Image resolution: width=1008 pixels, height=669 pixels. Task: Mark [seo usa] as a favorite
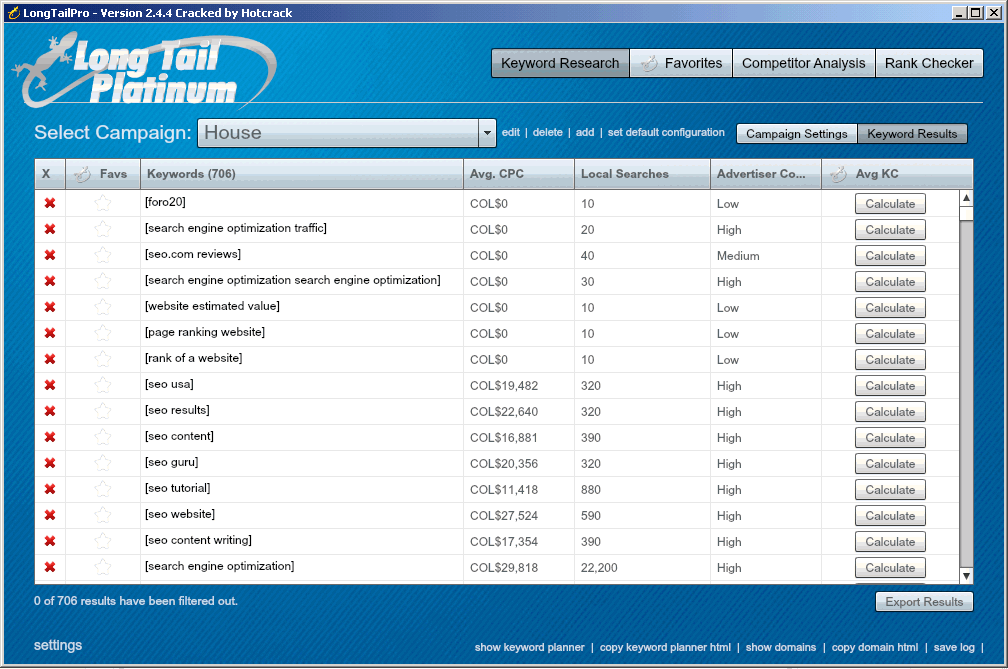pyautogui.click(x=103, y=385)
